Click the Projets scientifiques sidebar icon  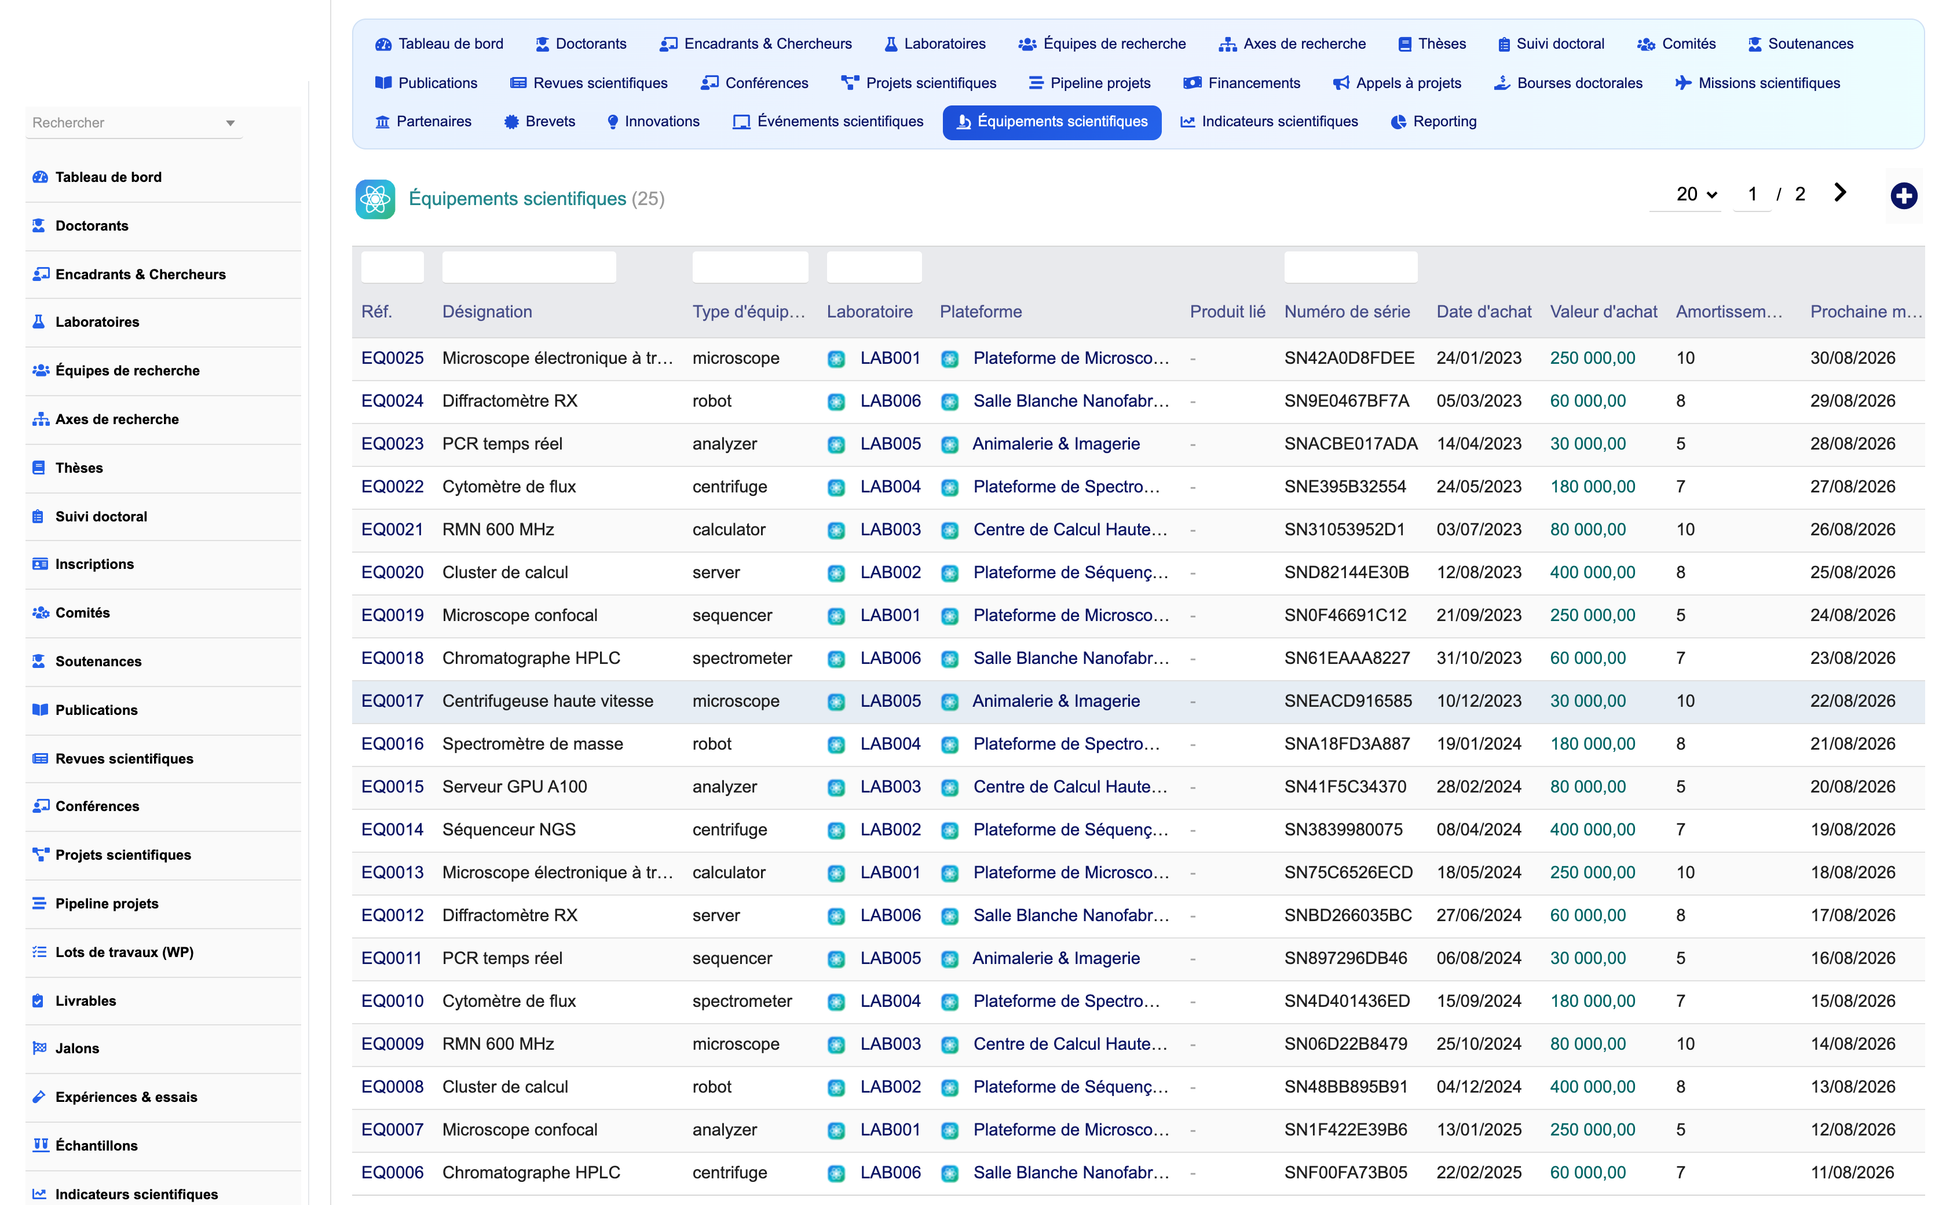(40, 855)
